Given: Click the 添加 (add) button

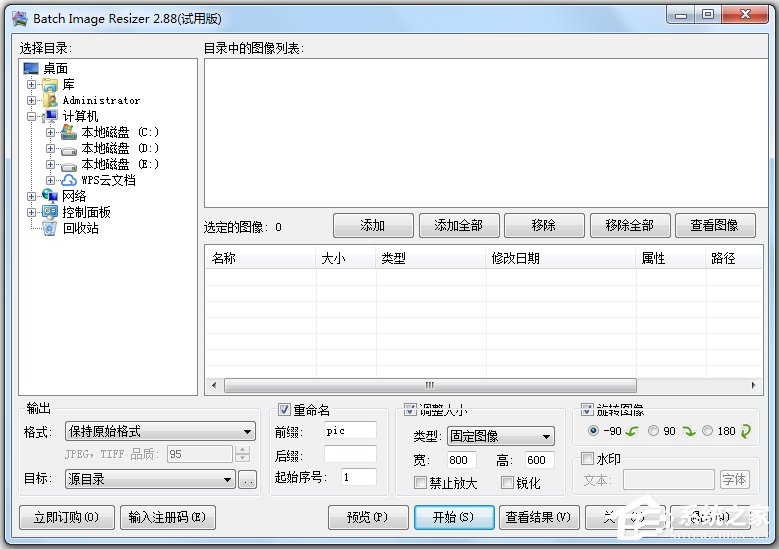Looking at the screenshot, I should (x=373, y=226).
